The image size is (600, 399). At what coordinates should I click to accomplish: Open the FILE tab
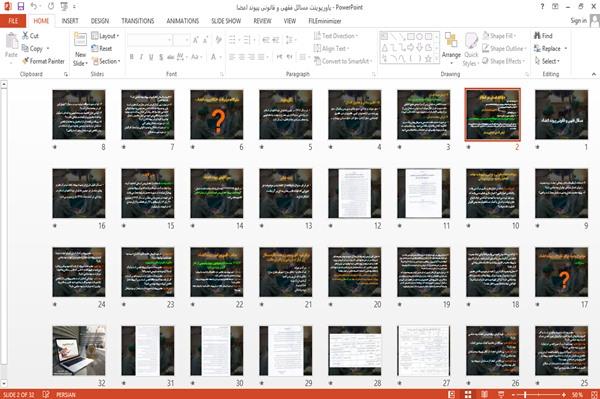coord(13,21)
